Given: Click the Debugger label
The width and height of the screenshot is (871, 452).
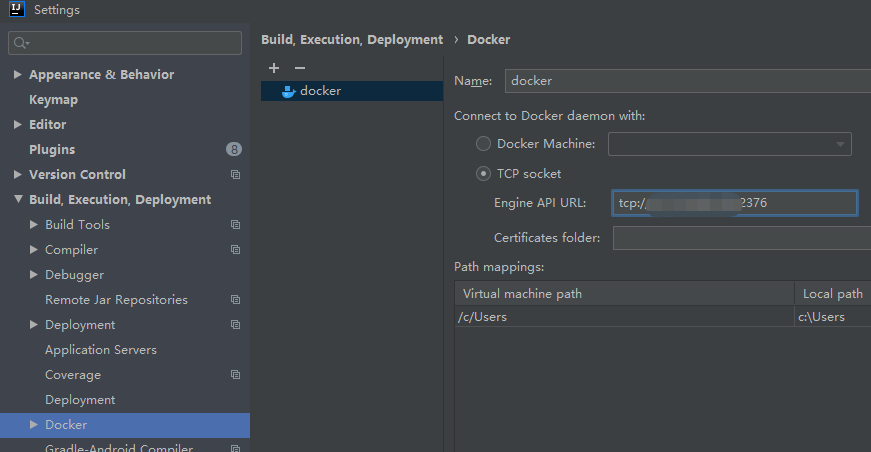Looking at the screenshot, I should (x=74, y=275).
